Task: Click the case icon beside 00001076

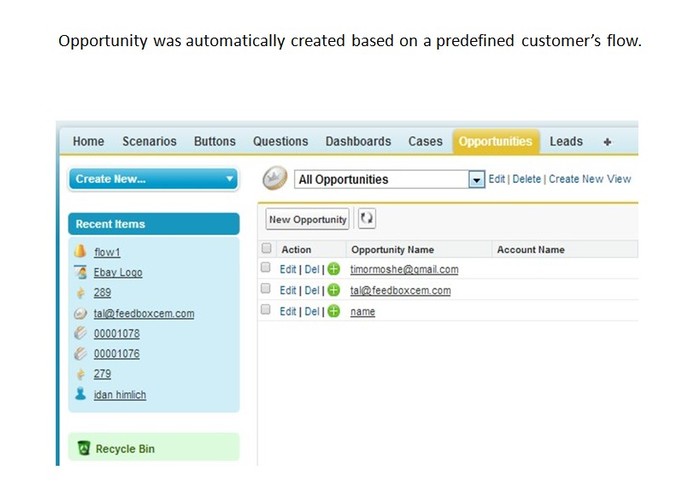Action: click(x=80, y=353)
